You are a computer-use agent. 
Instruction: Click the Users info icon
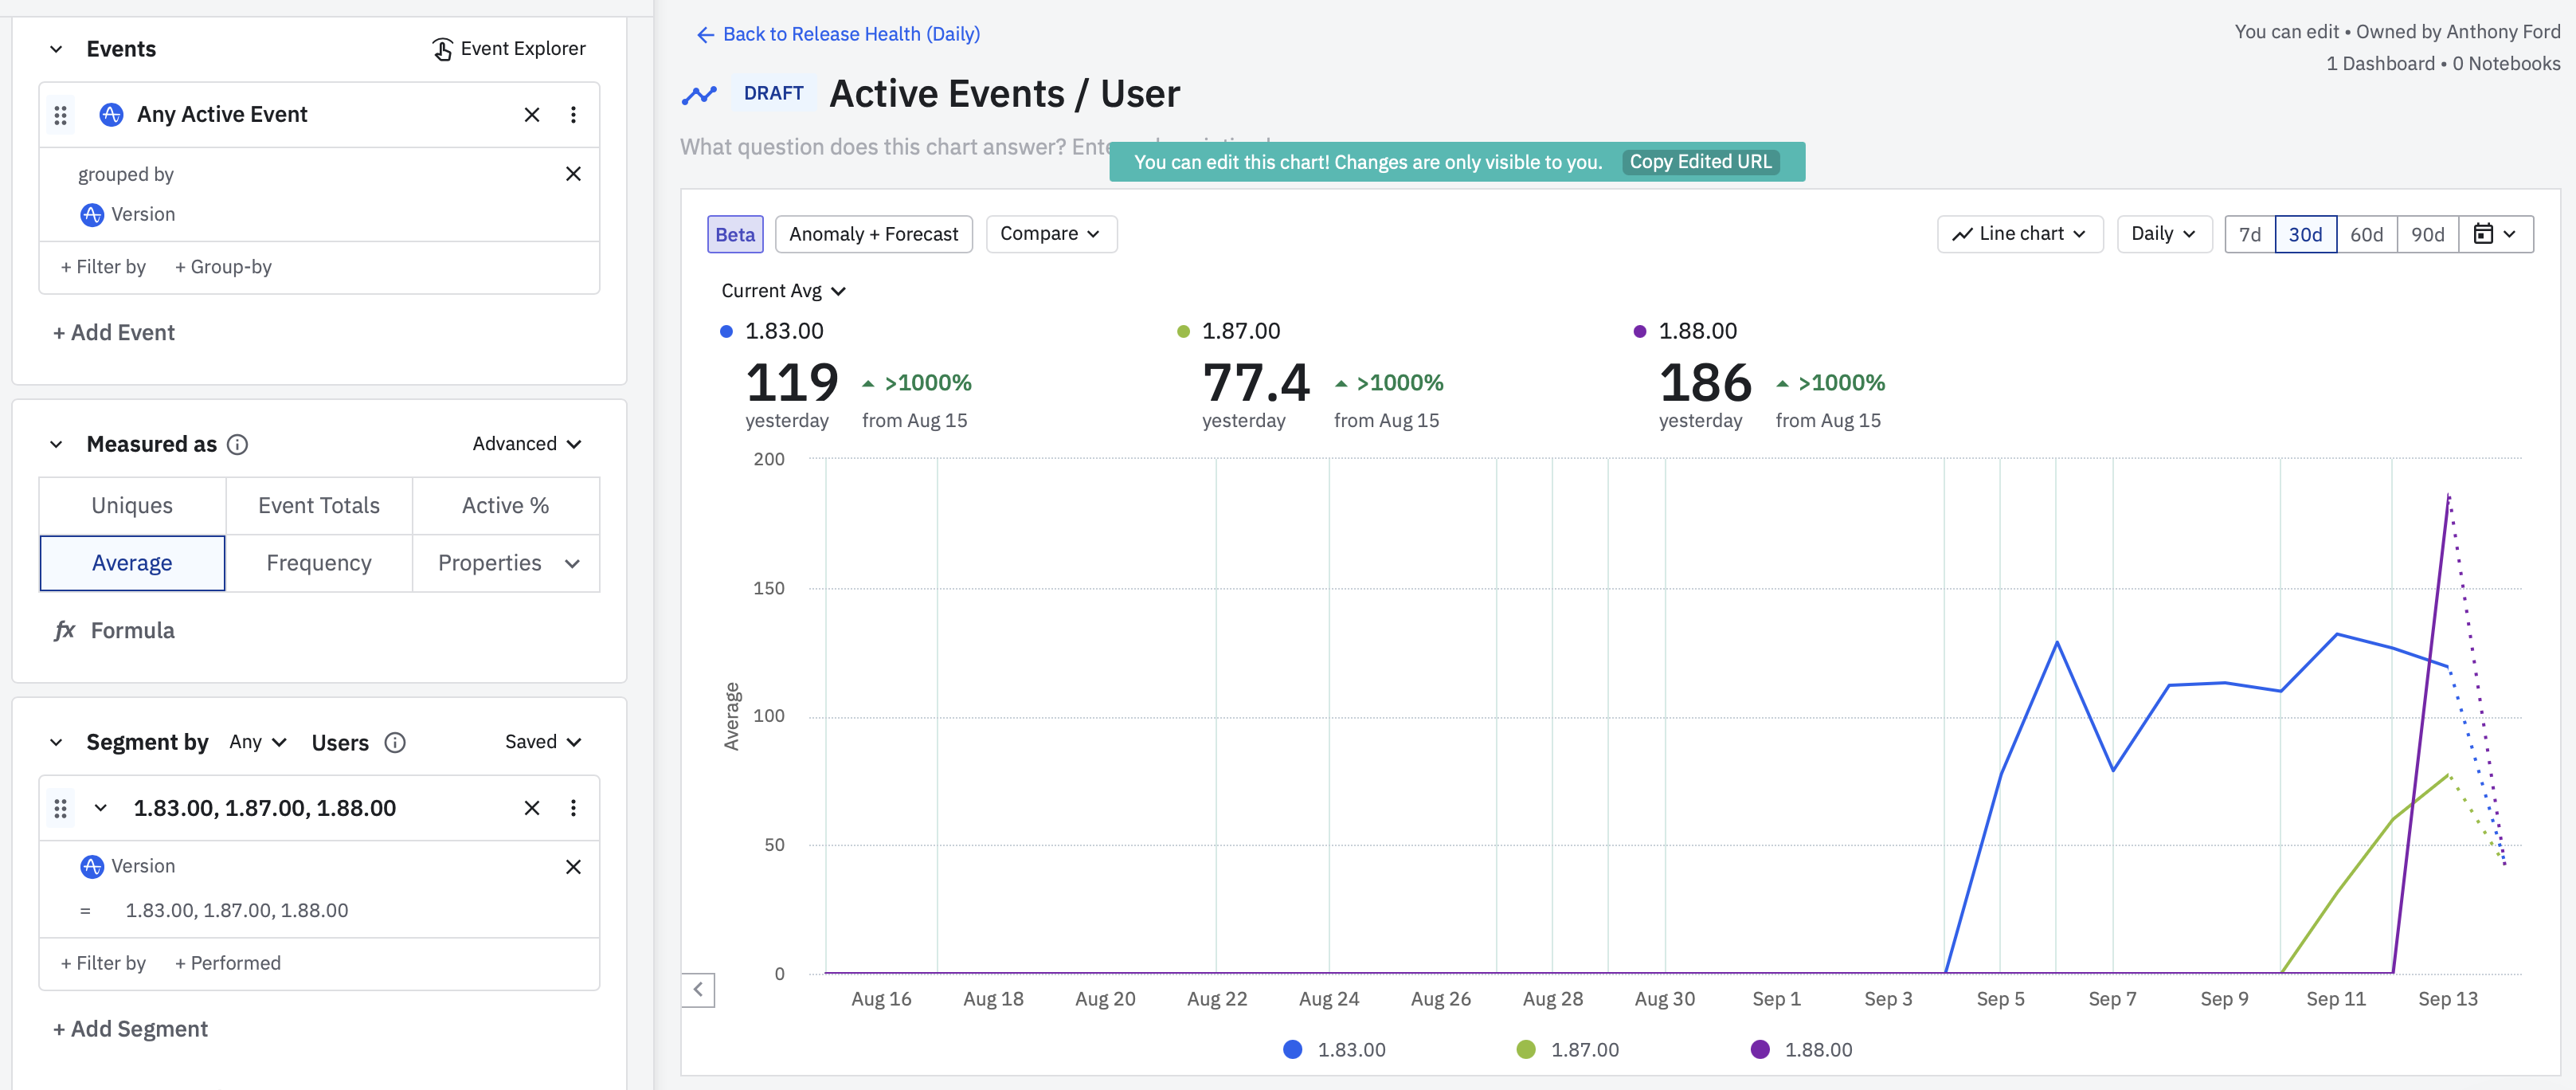click(x=395, y=742)
